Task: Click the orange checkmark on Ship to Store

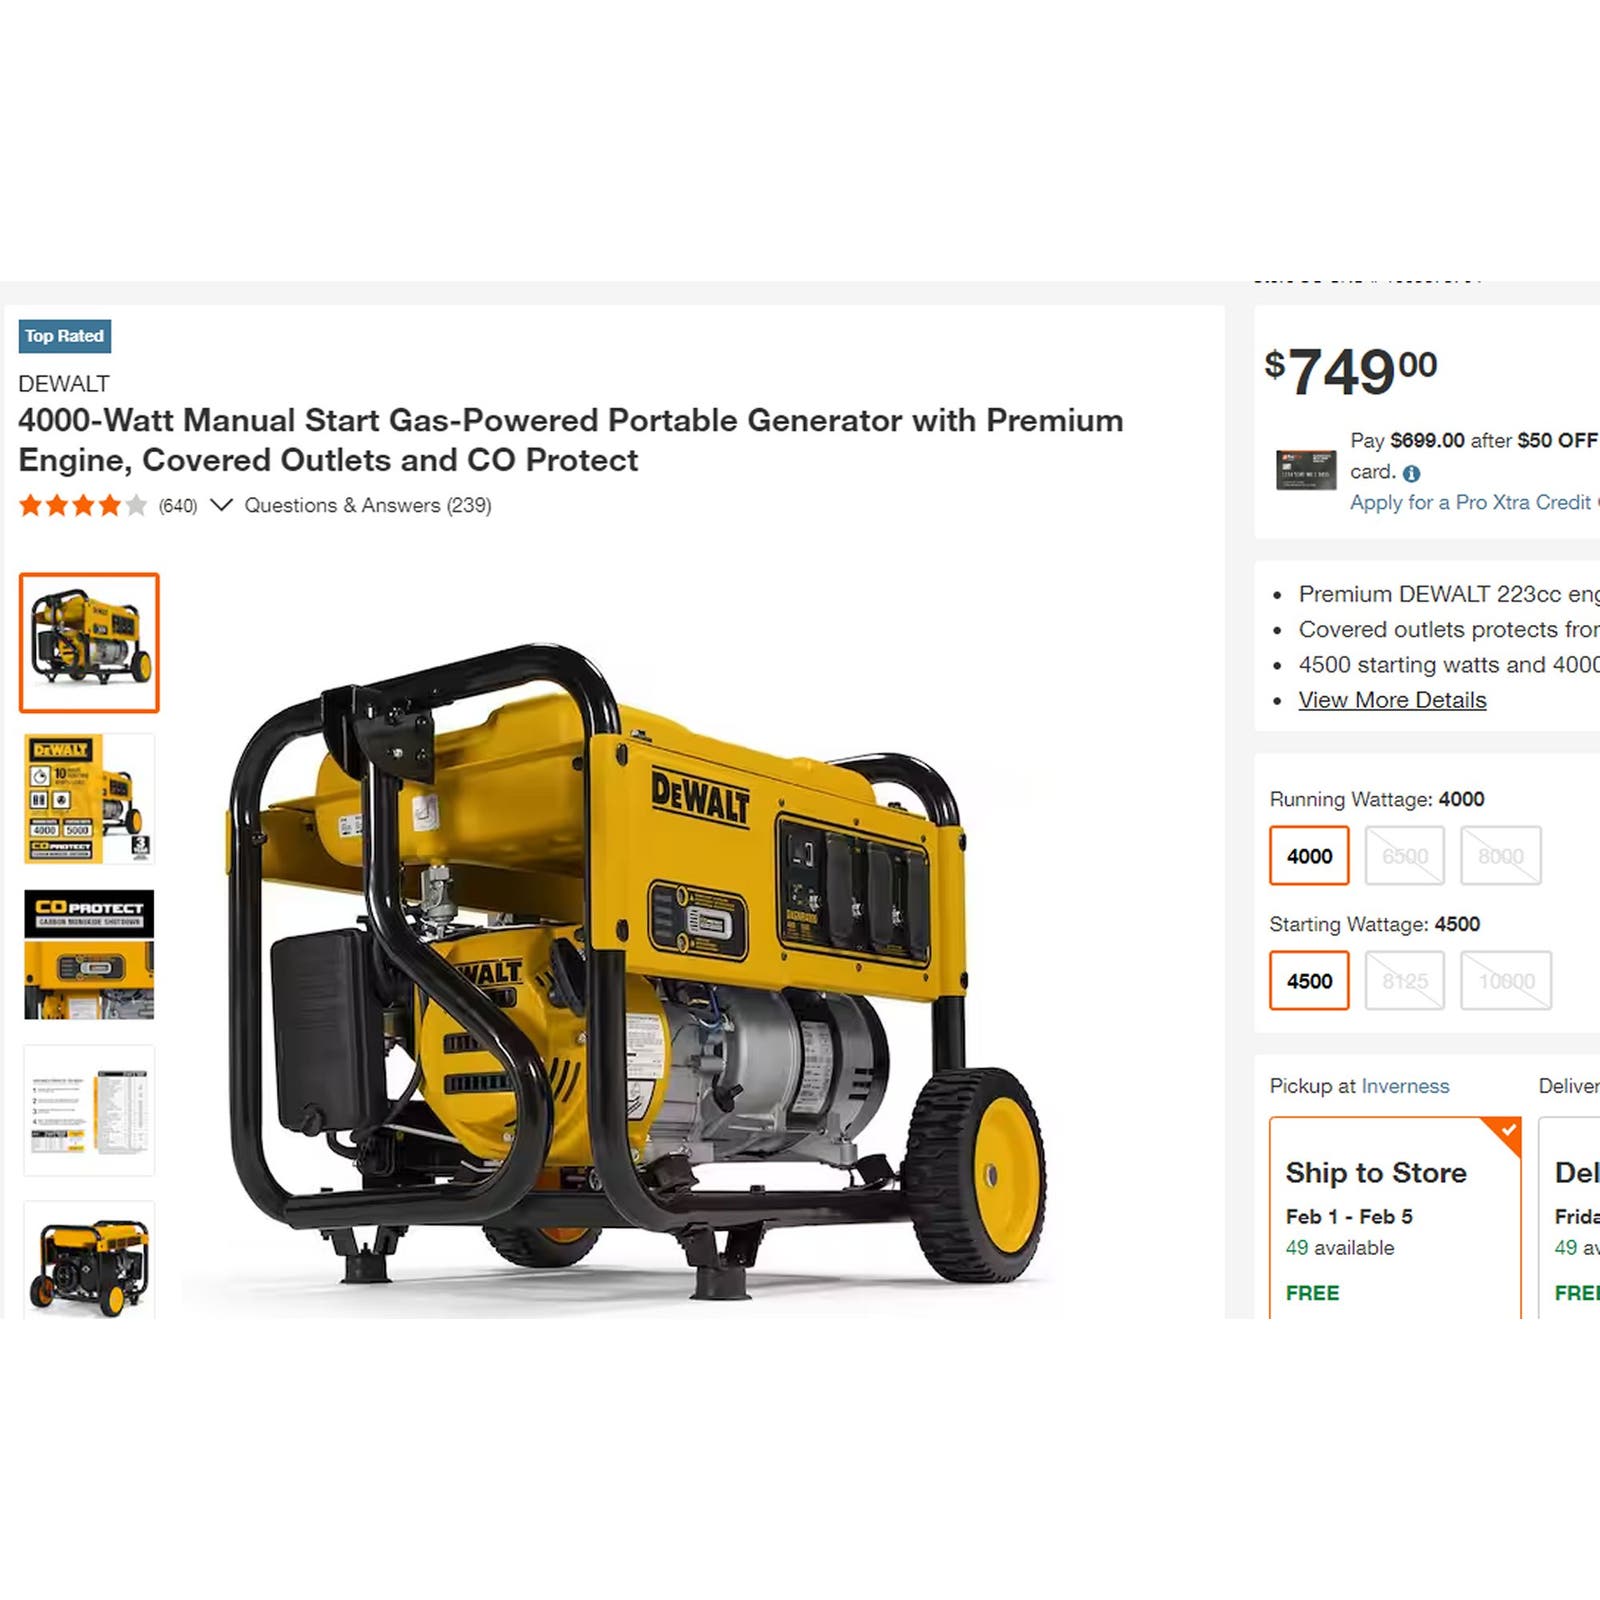Action: click(1508, 1131)
